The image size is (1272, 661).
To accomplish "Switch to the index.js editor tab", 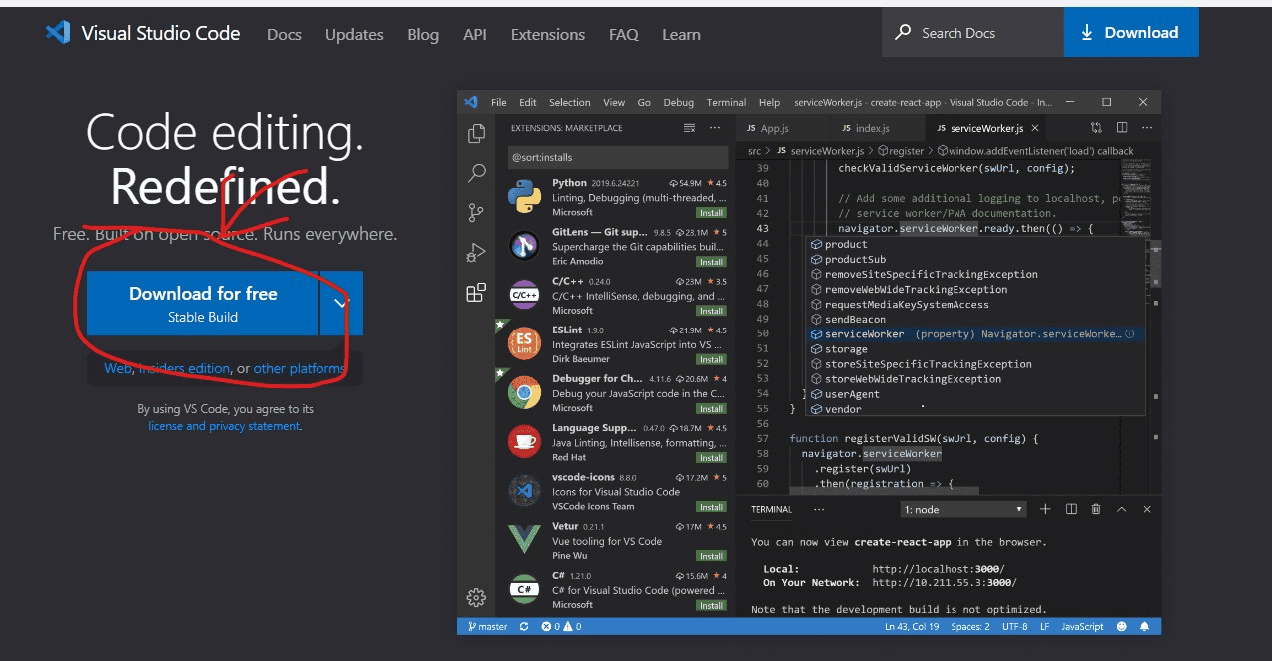I will tap(865, 128).
